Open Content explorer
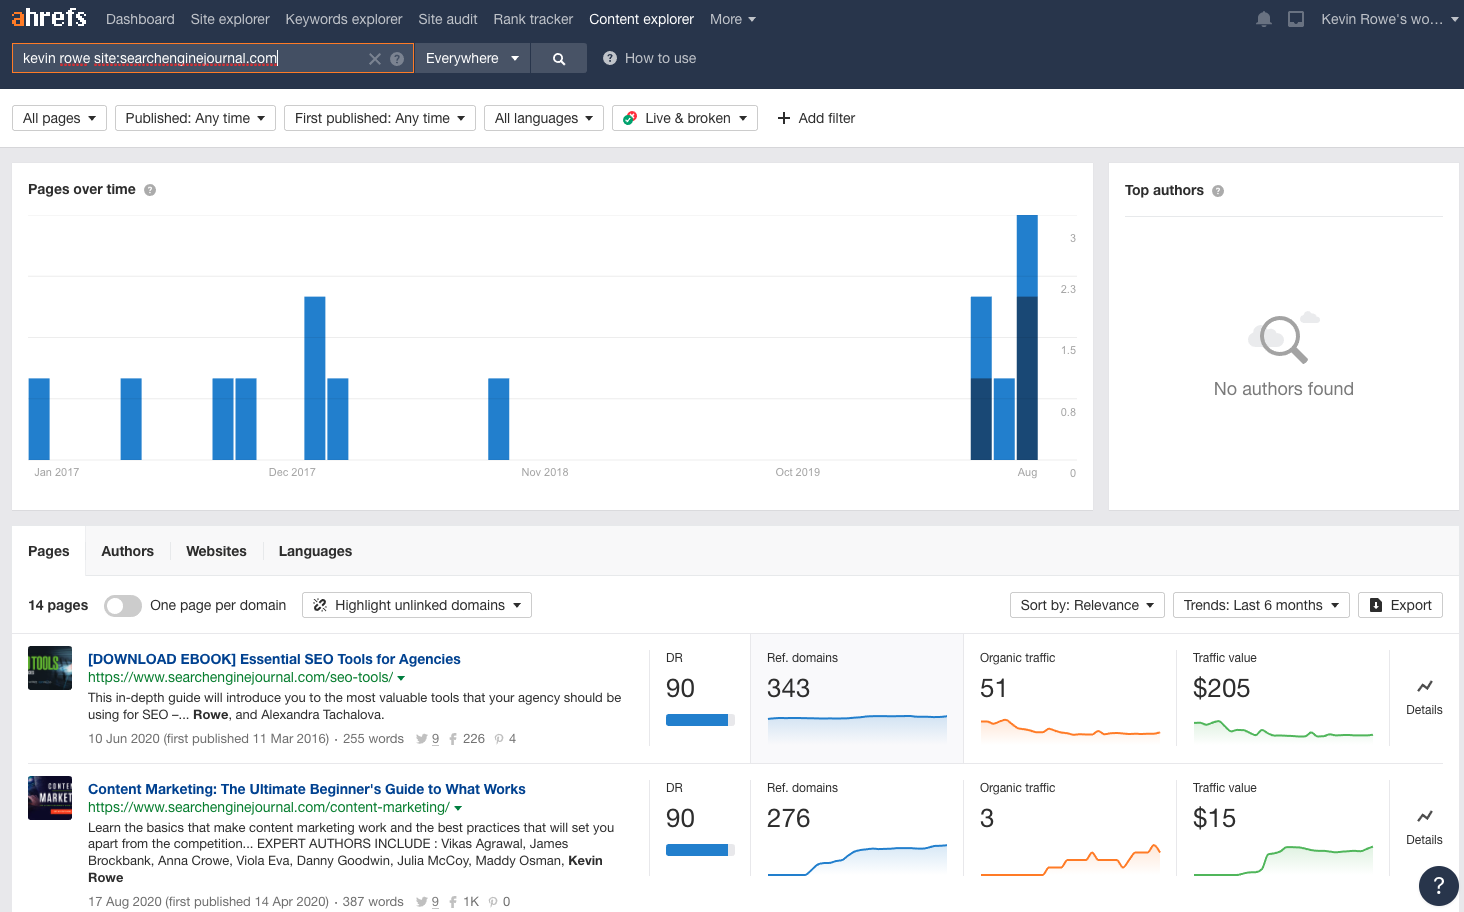 point(641,19)
